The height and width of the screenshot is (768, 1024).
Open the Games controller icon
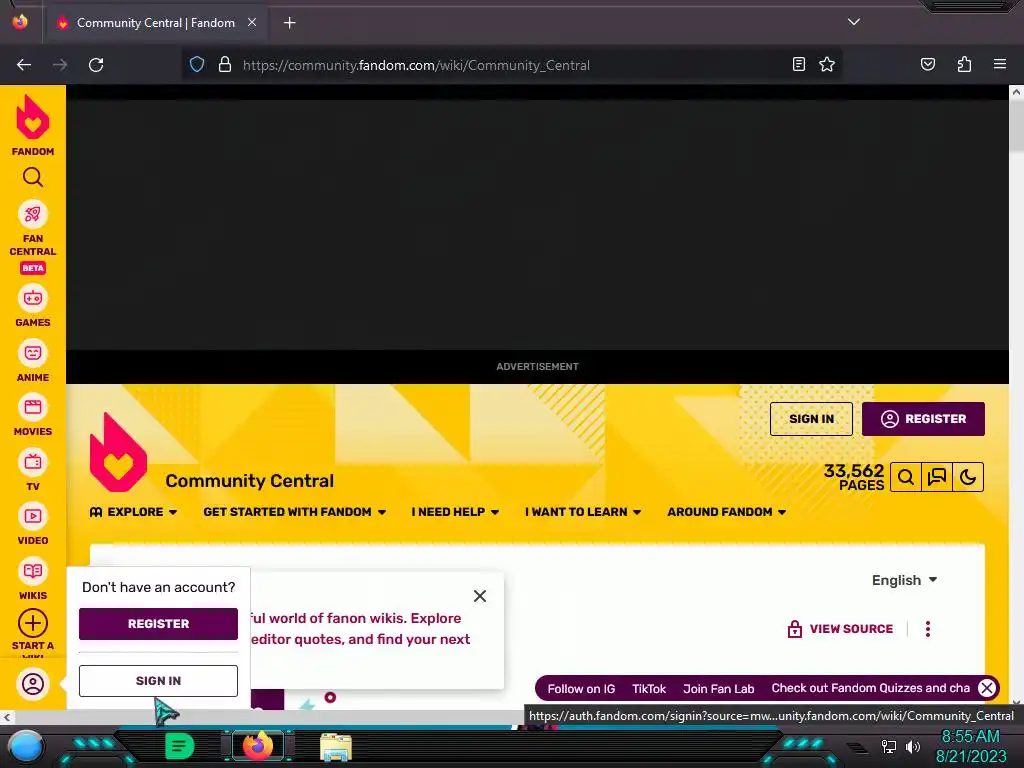[33, 298]
